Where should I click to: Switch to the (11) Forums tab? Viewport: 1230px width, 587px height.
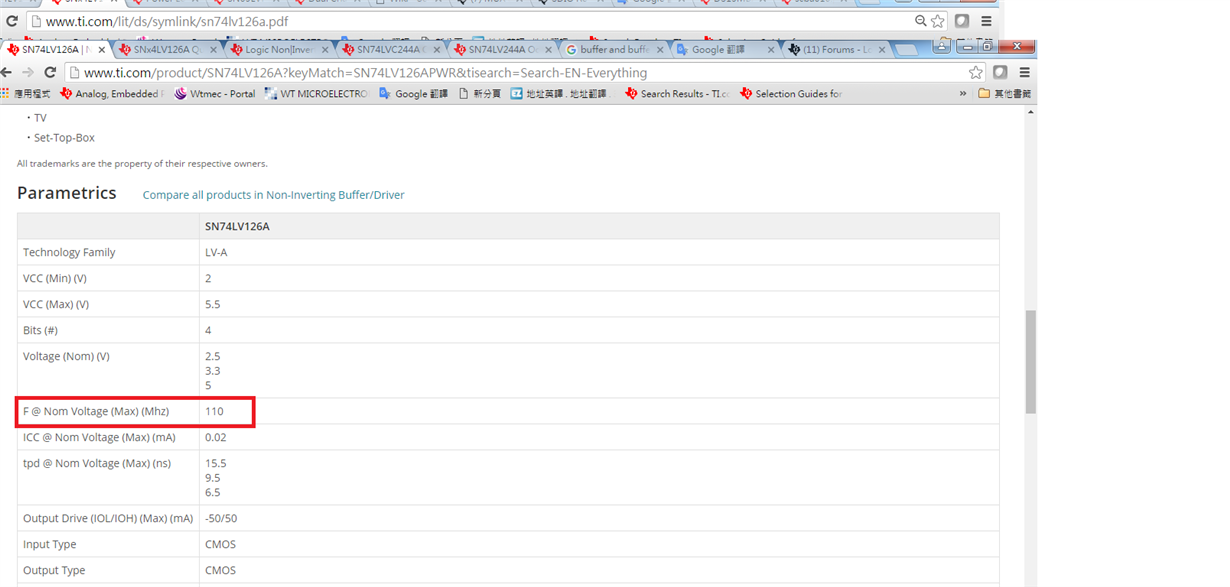tap(835, 49)
